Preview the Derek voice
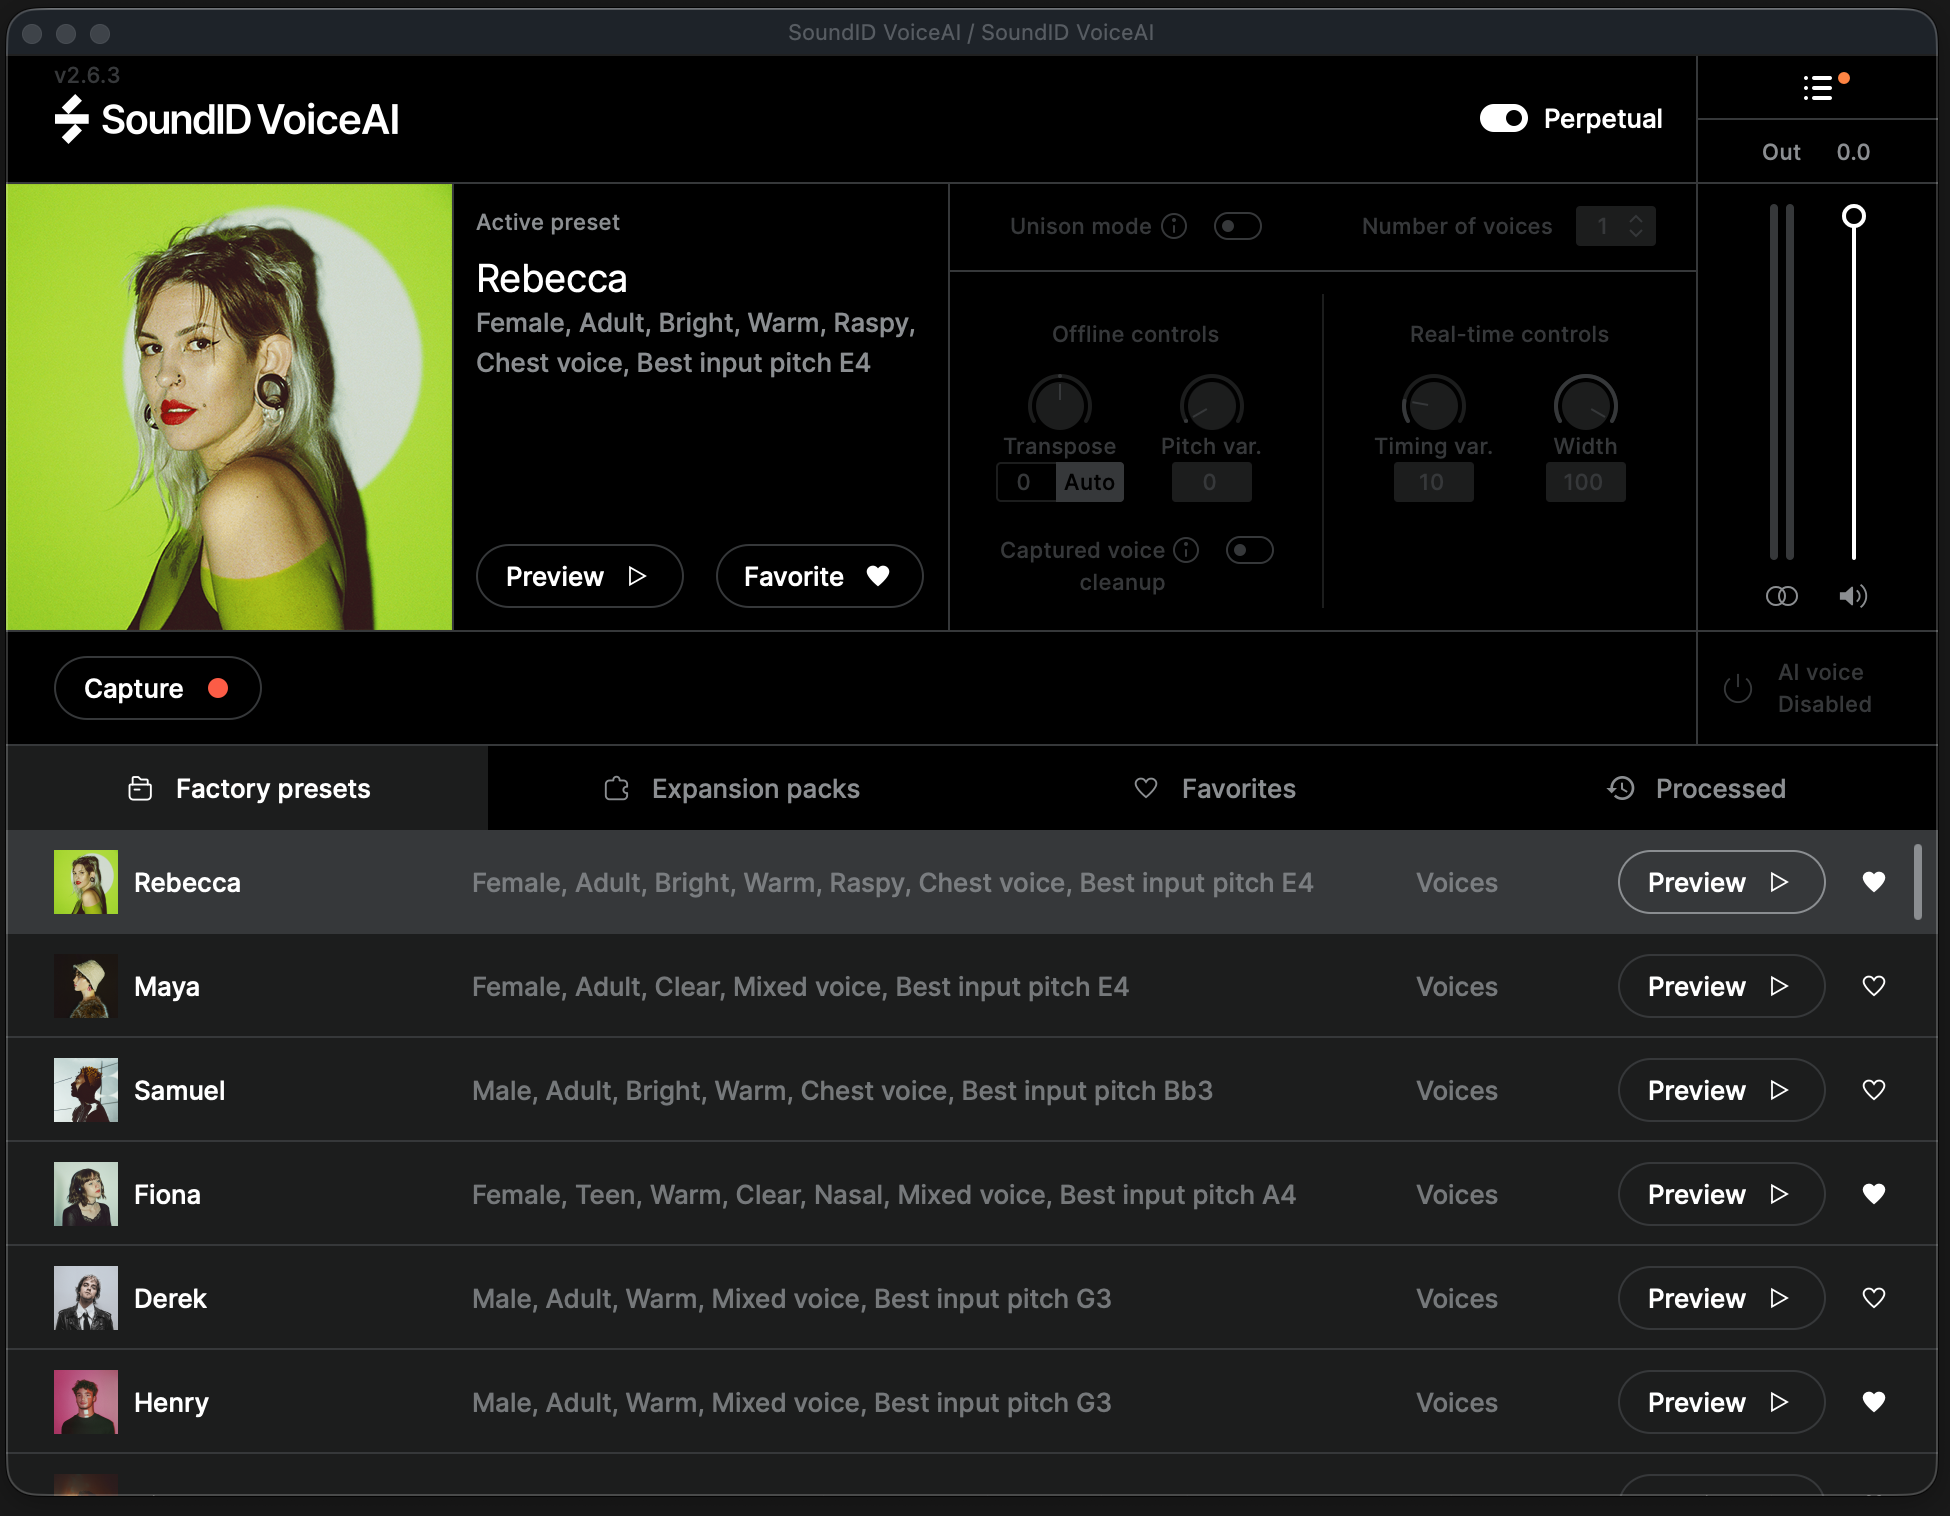The width and height of the screenshot is (1950, 1516). 1721,1298
